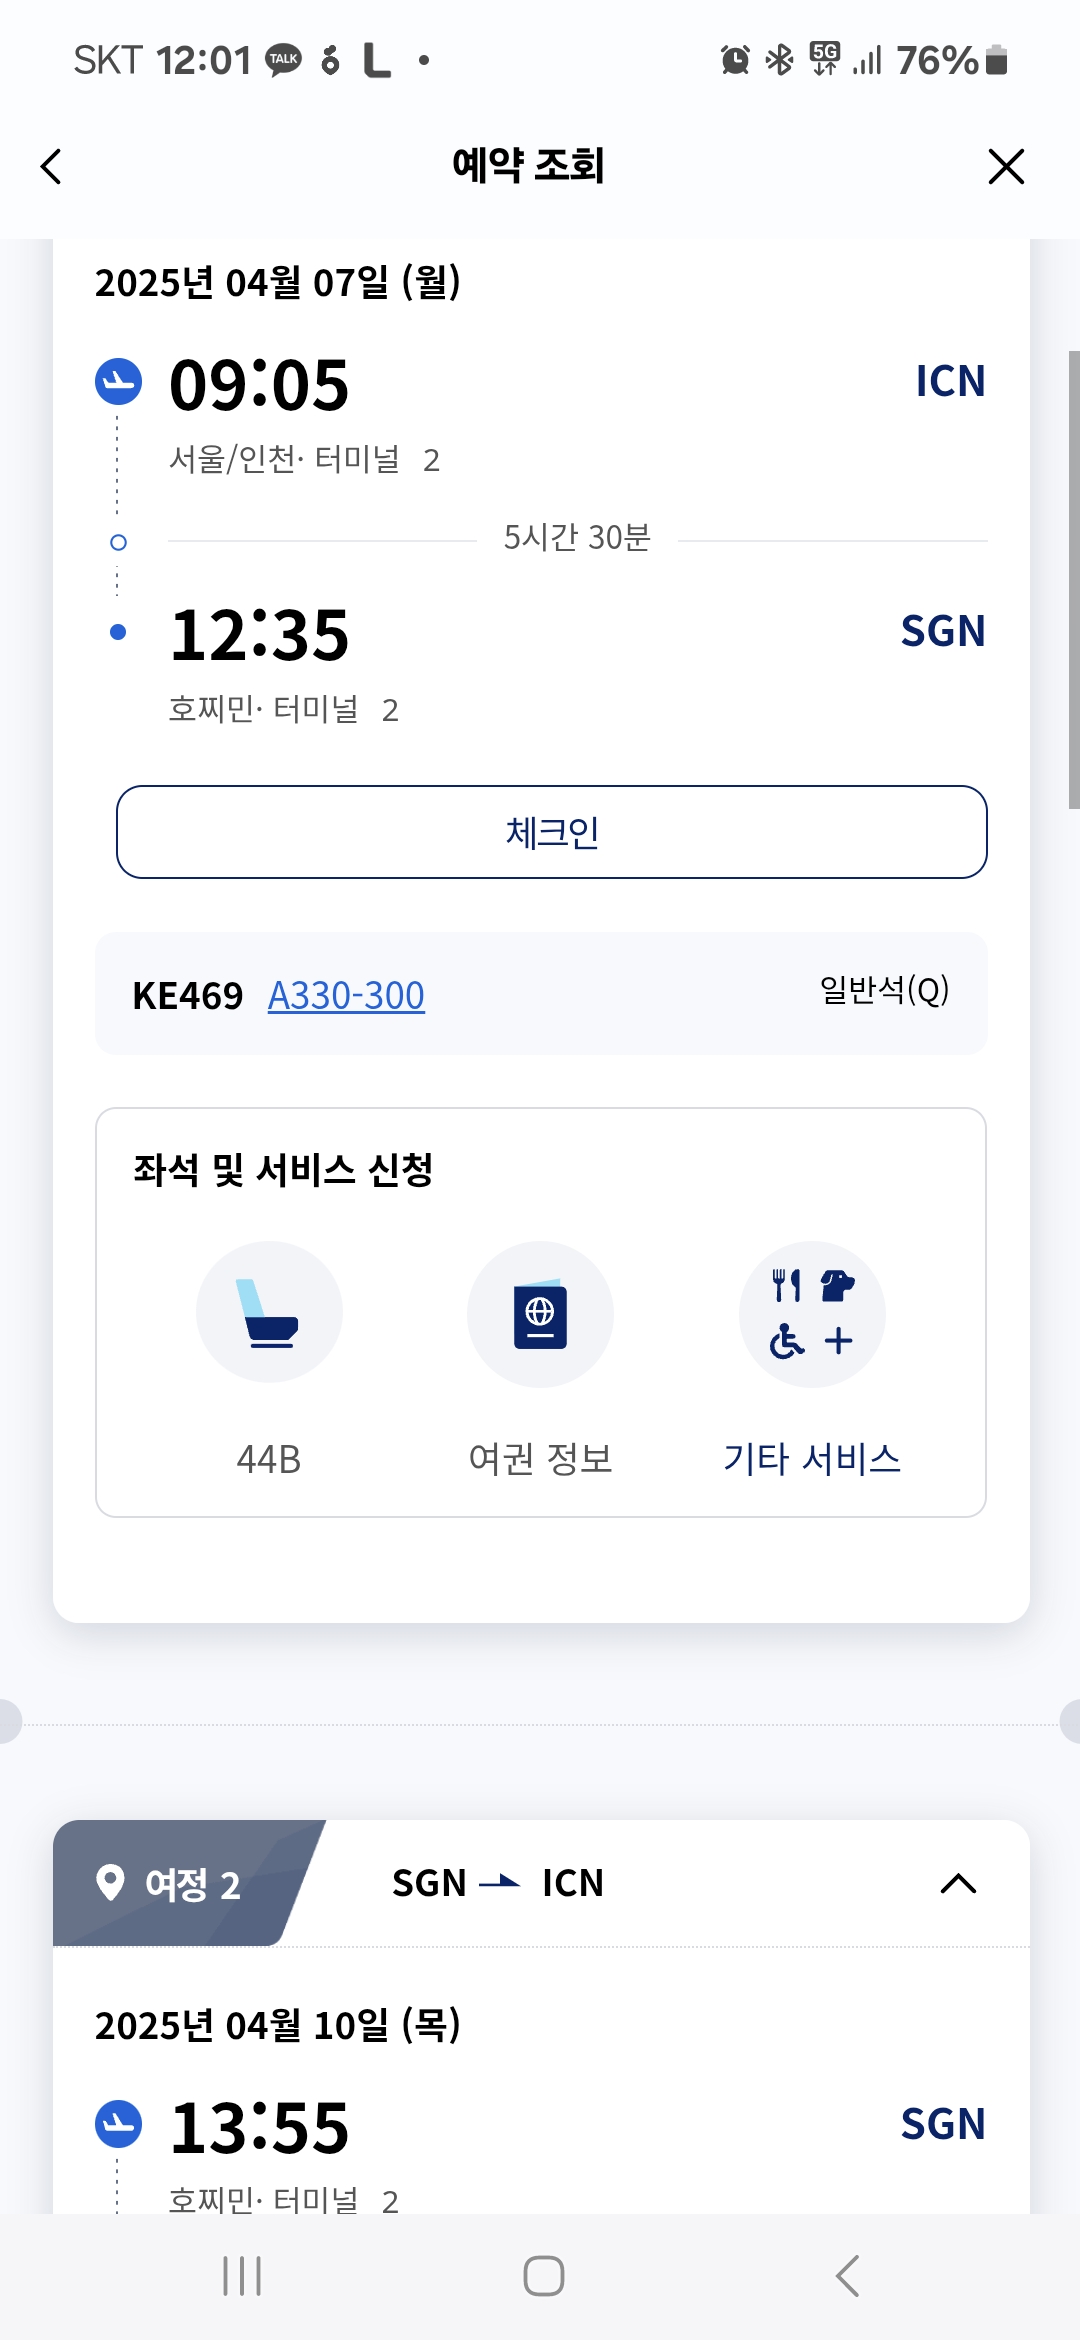Screen dimensions: 1080x2340
Task: Tap the 44B seat label
Action: point(269,1460)
